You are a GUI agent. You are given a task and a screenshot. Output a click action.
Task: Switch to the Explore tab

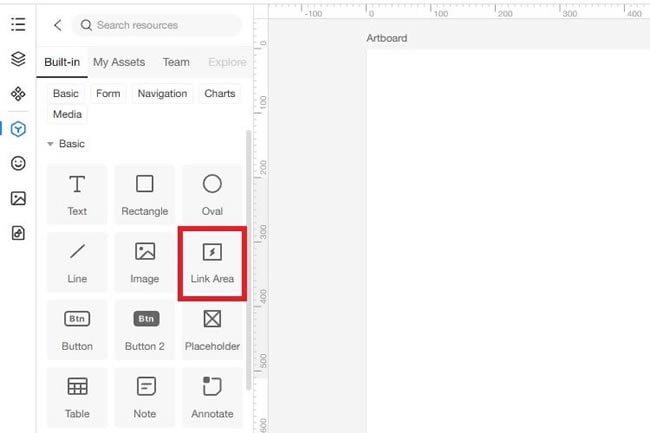click(227, 62)
